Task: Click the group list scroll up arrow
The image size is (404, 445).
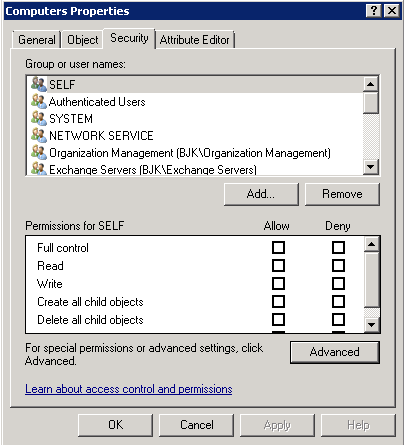Action: pos(371,84)
